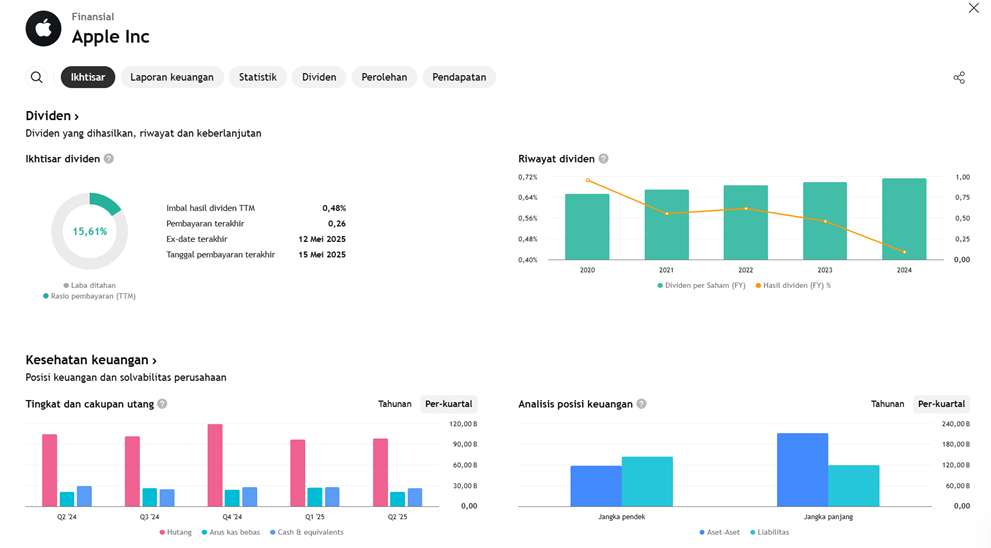Click the share icon
Screen dimensions: 991x548
tap(959, 77)
